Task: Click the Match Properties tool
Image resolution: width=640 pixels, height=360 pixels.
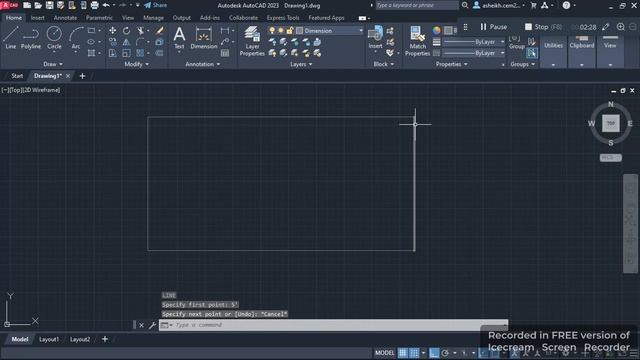Action: click(x=417, y=41)
